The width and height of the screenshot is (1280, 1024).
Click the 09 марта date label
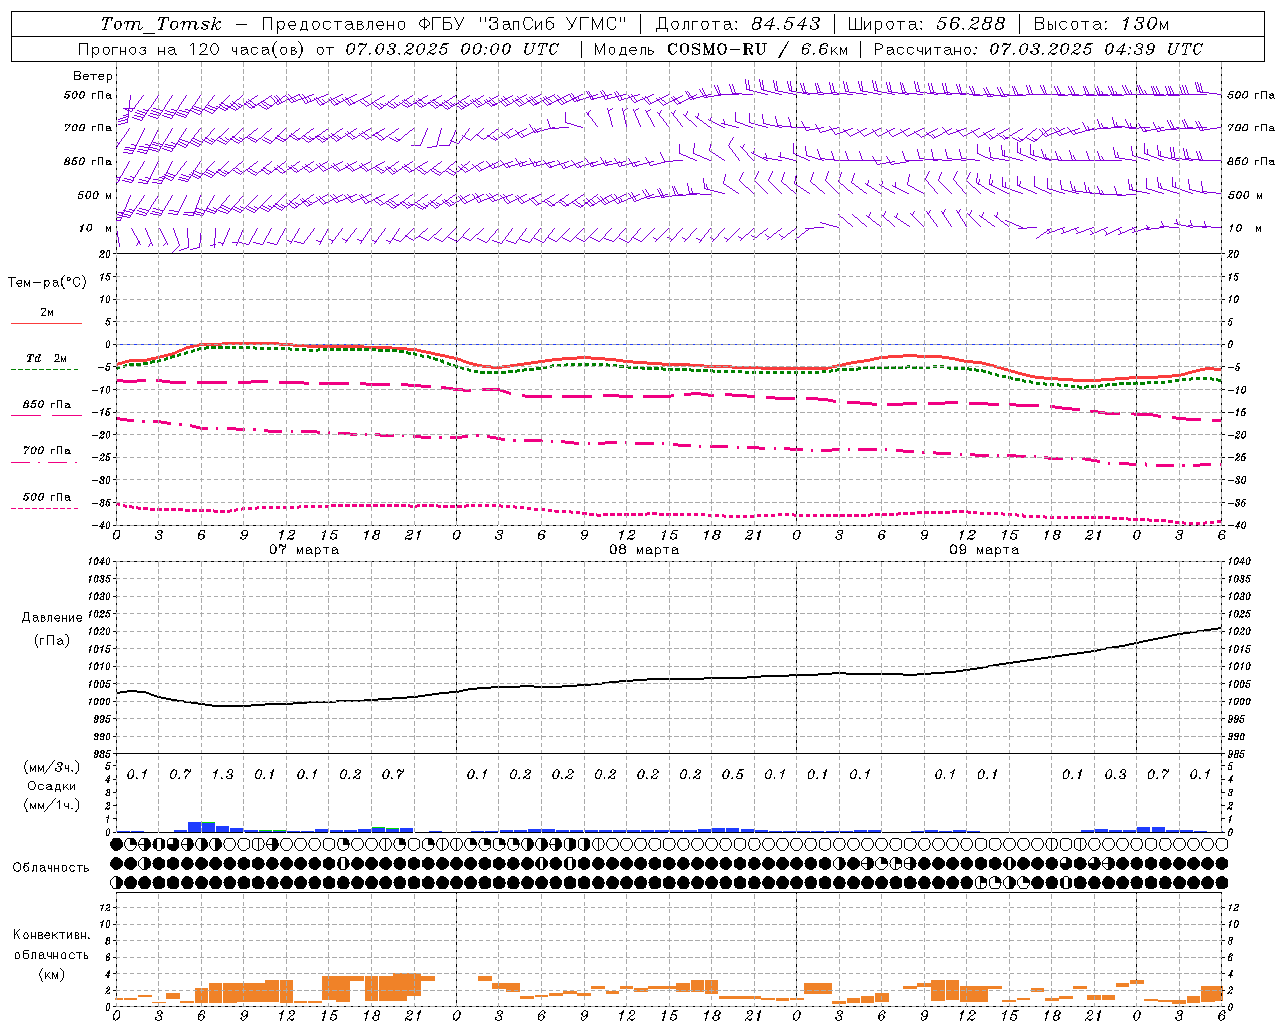pos(984,550)
